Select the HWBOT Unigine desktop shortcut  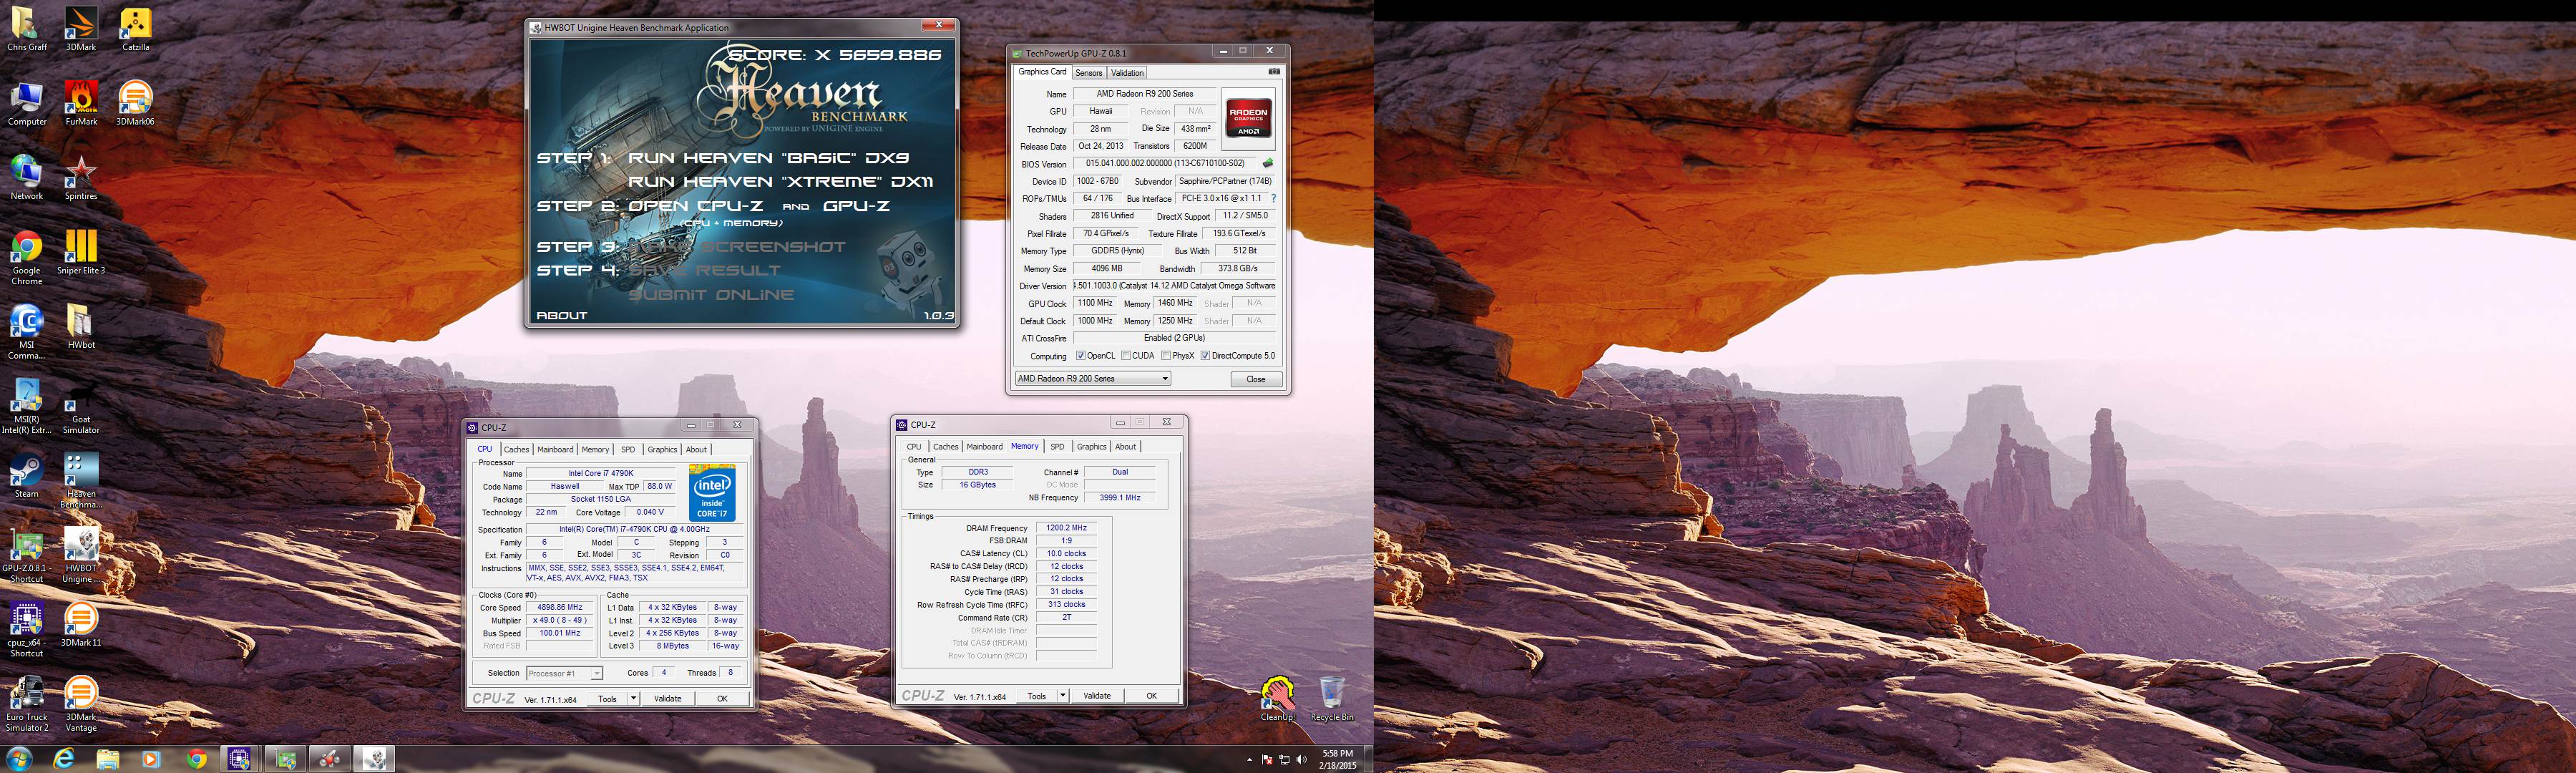coord(81,555)
